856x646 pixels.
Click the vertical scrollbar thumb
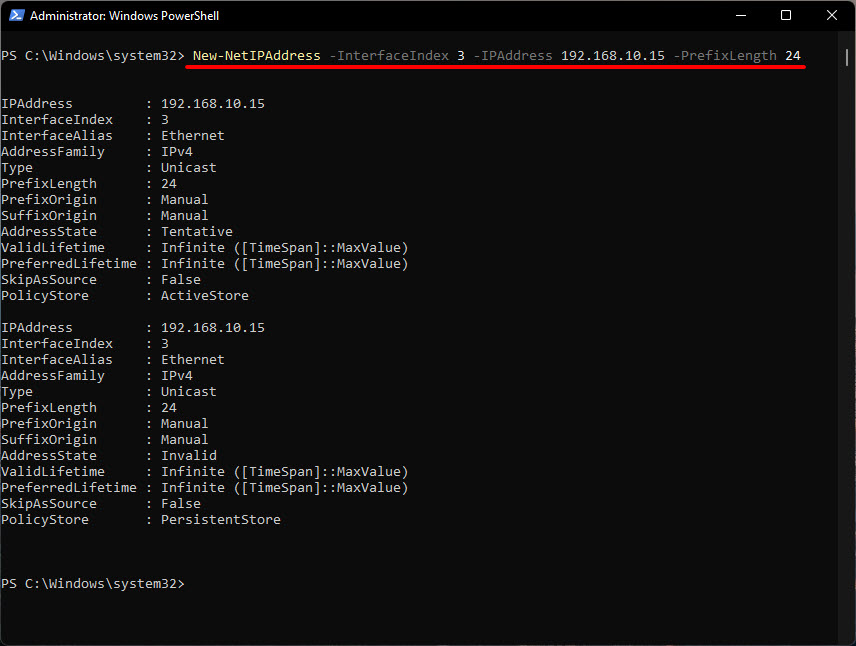coord(846,57)
